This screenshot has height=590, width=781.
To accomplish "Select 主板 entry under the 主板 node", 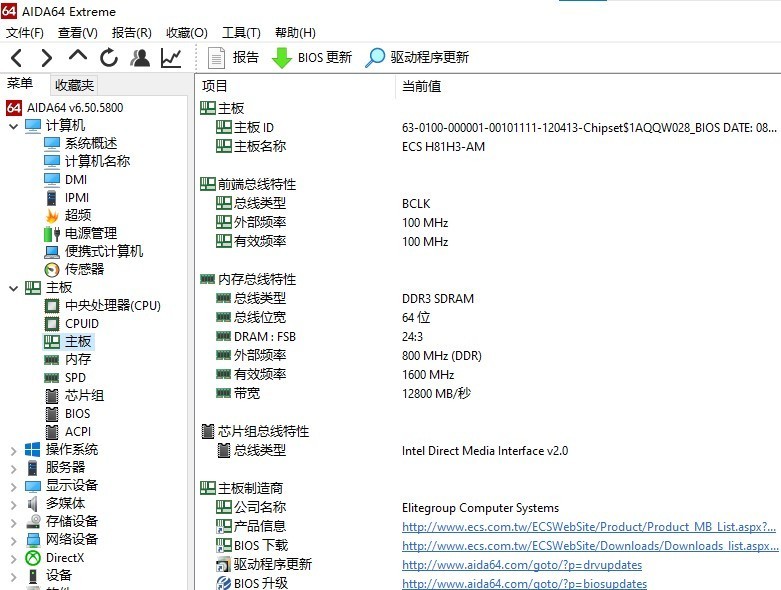I will coord(78,342).
